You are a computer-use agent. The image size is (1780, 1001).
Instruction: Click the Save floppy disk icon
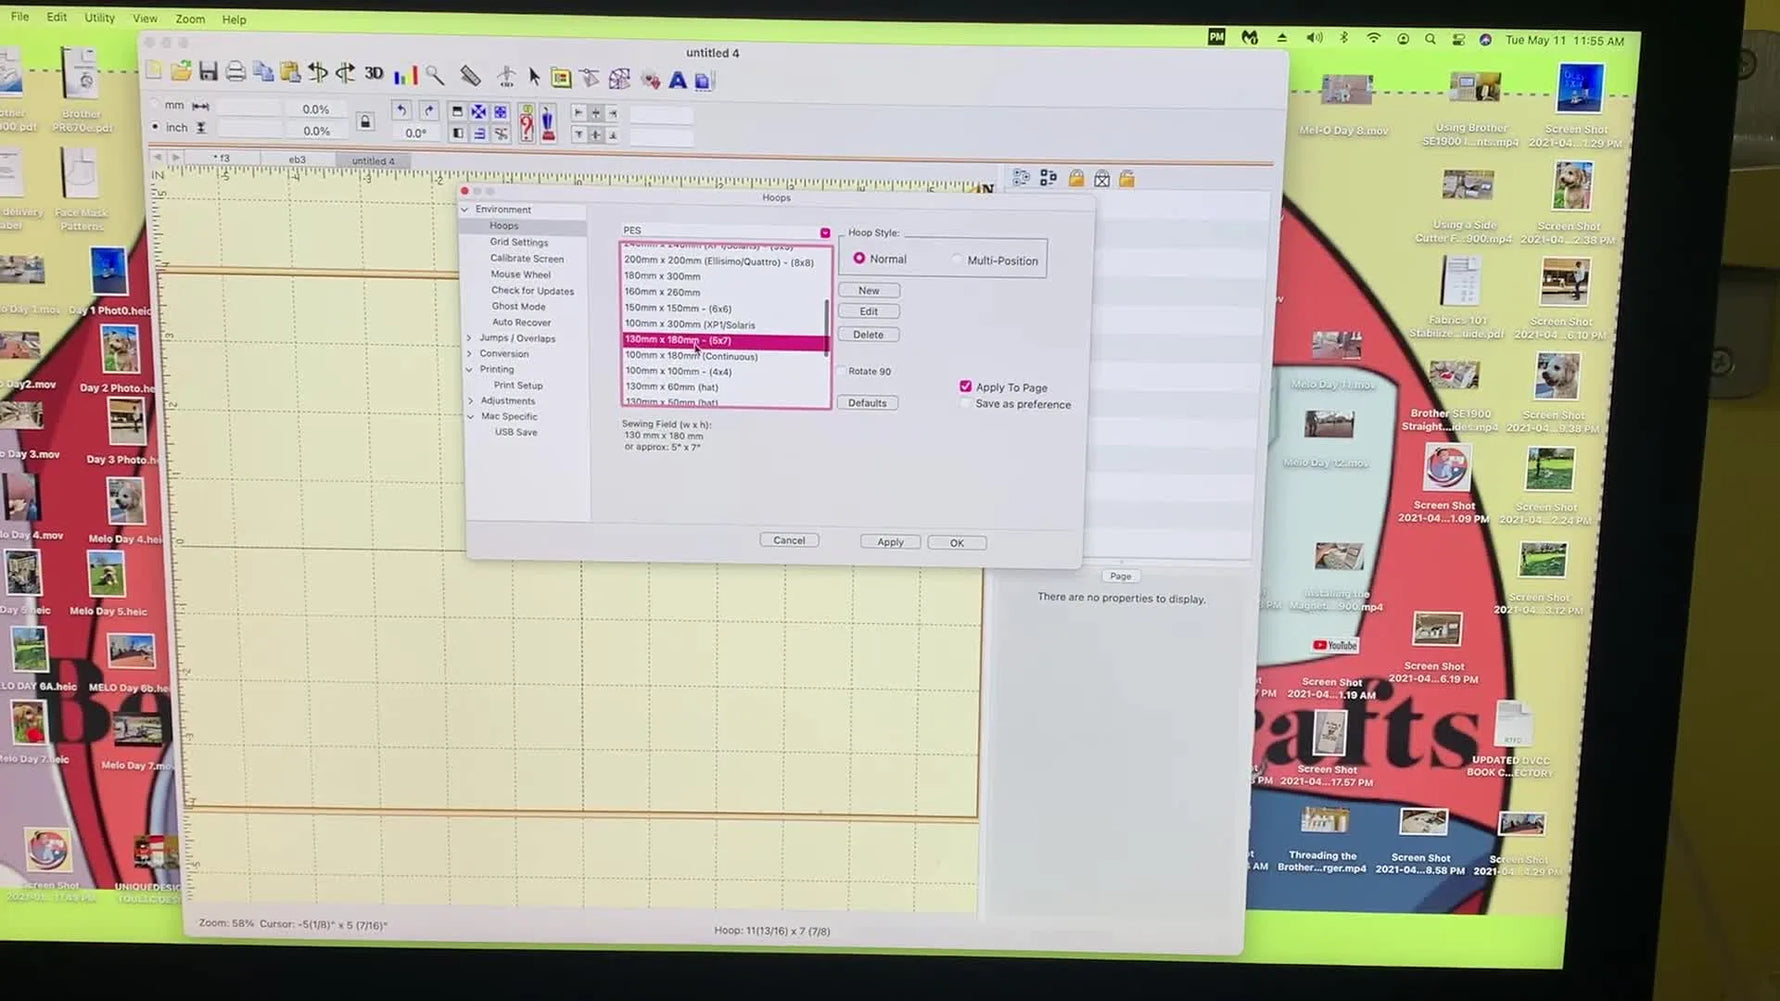point(208,71)
